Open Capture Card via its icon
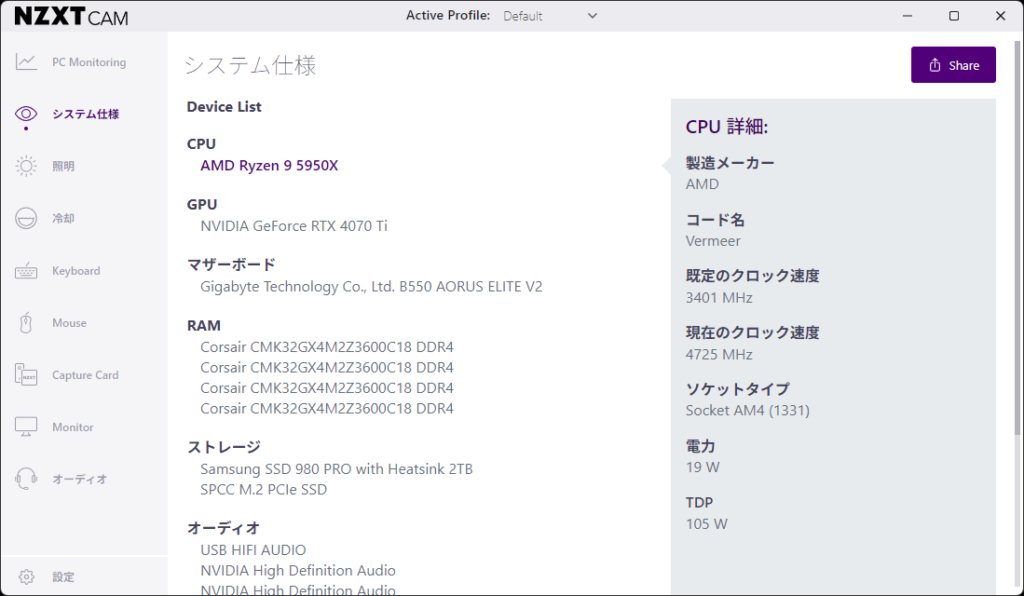This screenshot has height=596, width=1024. pyautogui.click(x=26, y=375)
